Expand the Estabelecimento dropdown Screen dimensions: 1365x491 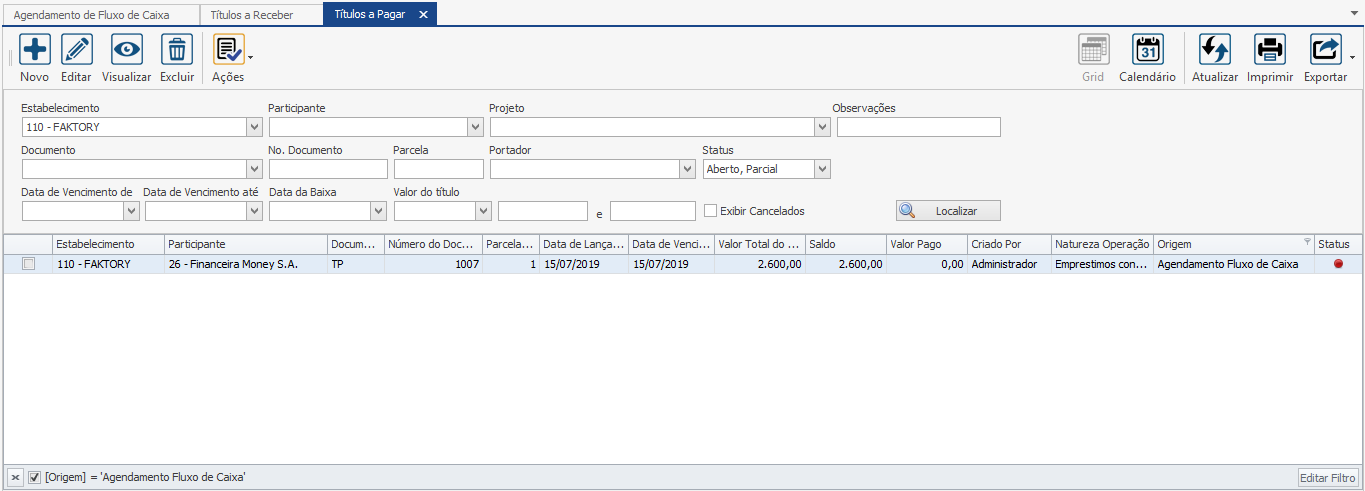[254, 127]
